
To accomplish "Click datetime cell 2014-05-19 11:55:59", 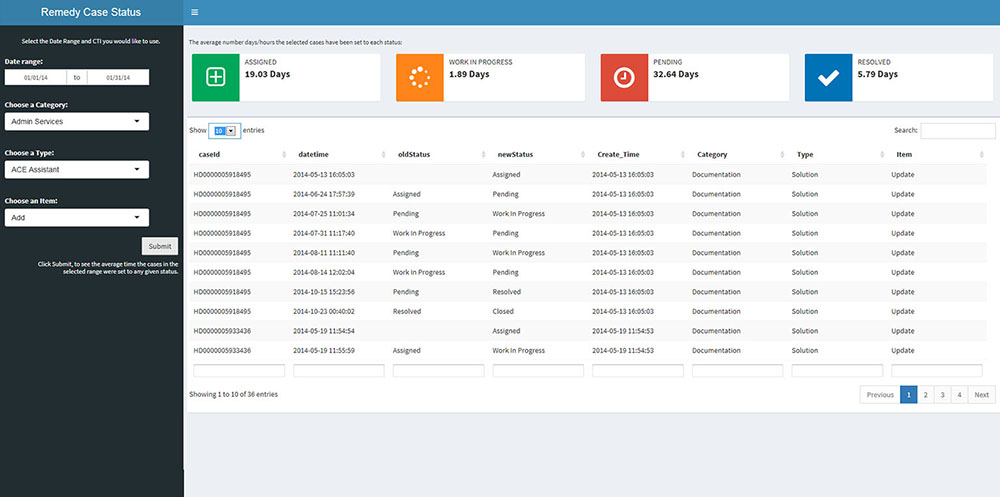I will click(324, 351).
